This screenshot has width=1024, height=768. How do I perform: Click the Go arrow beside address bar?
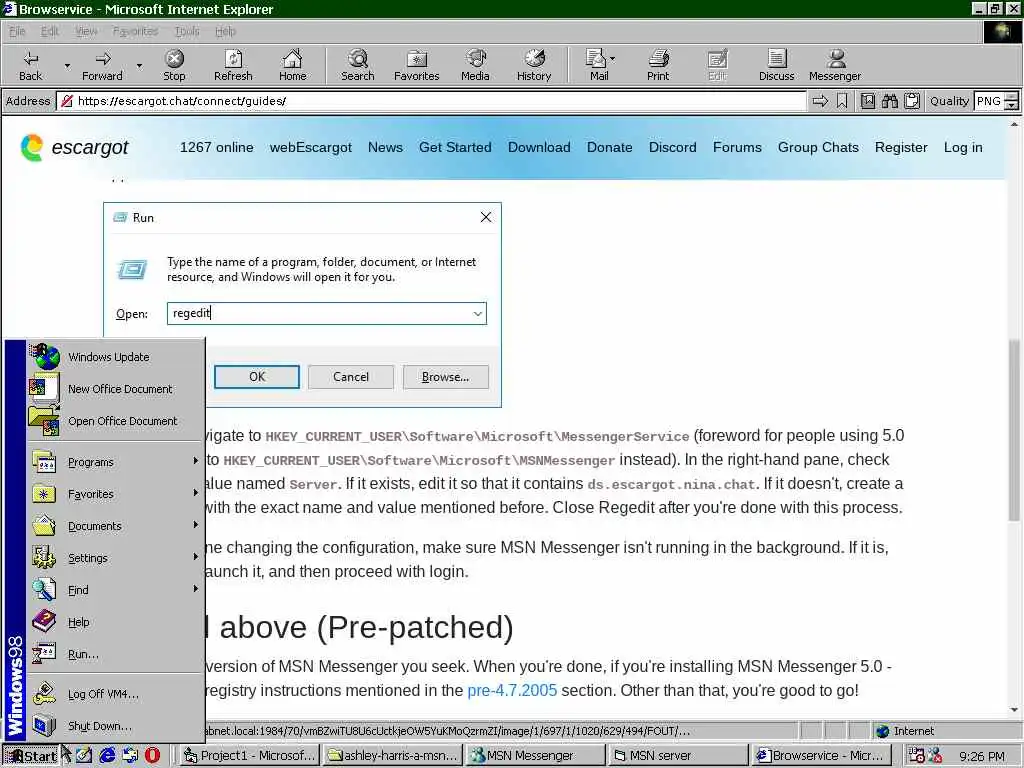click(x=820, y=101)
